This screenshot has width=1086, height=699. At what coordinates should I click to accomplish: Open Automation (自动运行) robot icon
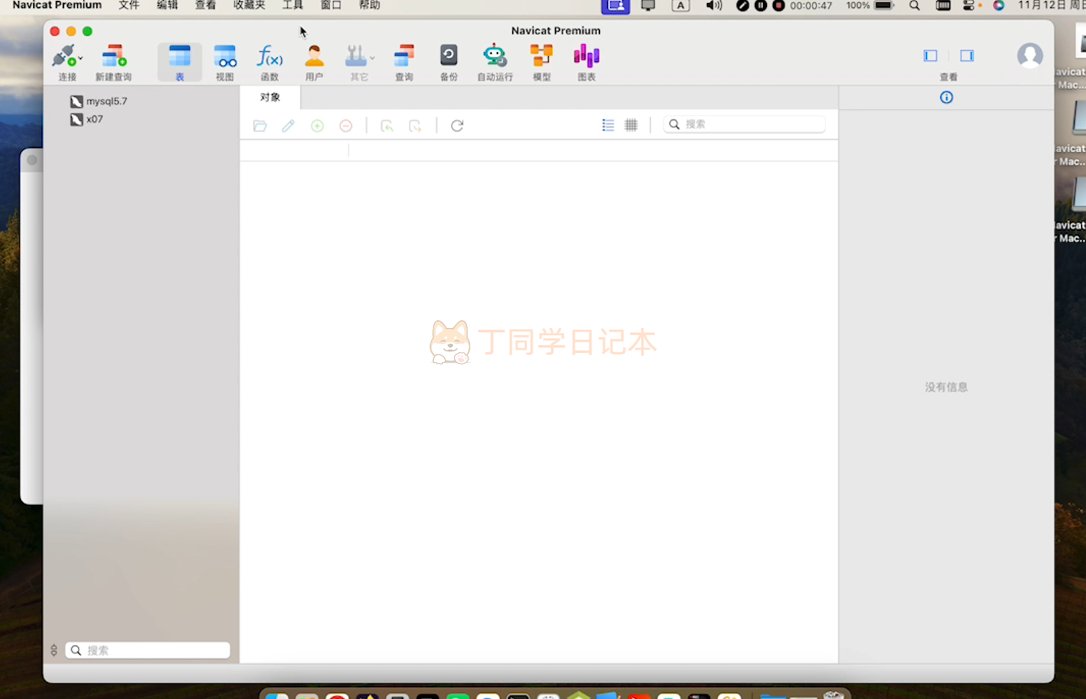coord(494,56)
